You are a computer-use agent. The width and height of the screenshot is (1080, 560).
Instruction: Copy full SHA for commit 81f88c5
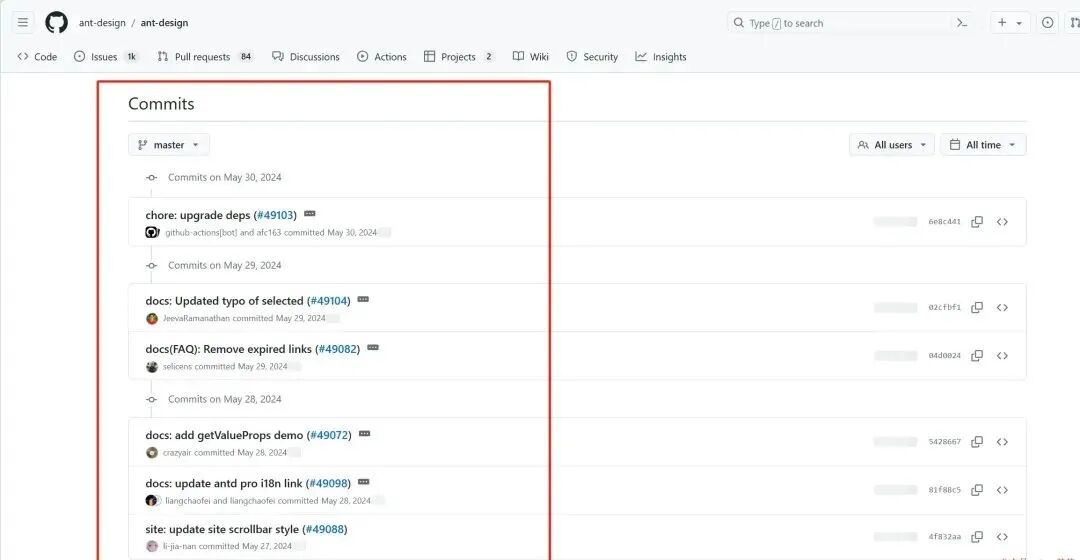tap(977, 490)
